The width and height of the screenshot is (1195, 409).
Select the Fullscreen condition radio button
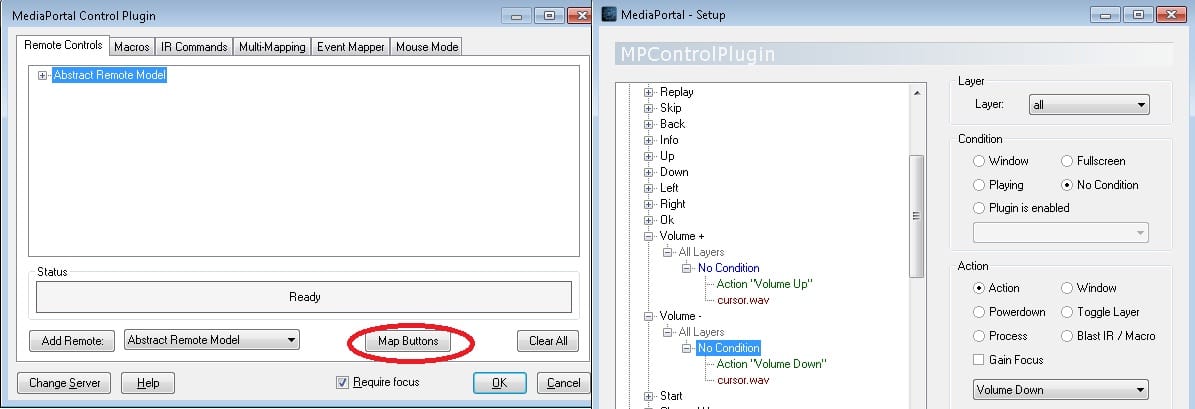tap(1068, 161)
